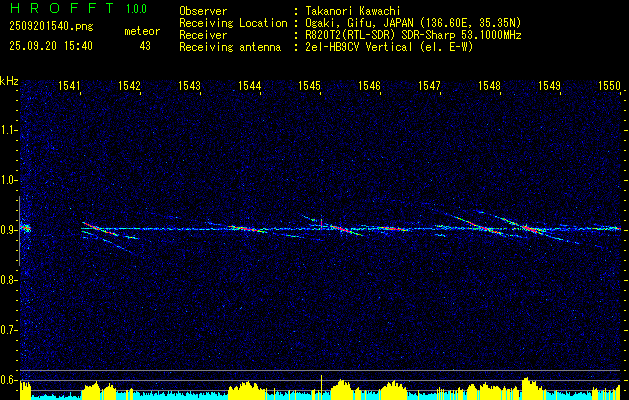This screenshot has height=400, width=629.
Task: Click the Receiver label
Action: pyautogui.click(x=203, y=35)
